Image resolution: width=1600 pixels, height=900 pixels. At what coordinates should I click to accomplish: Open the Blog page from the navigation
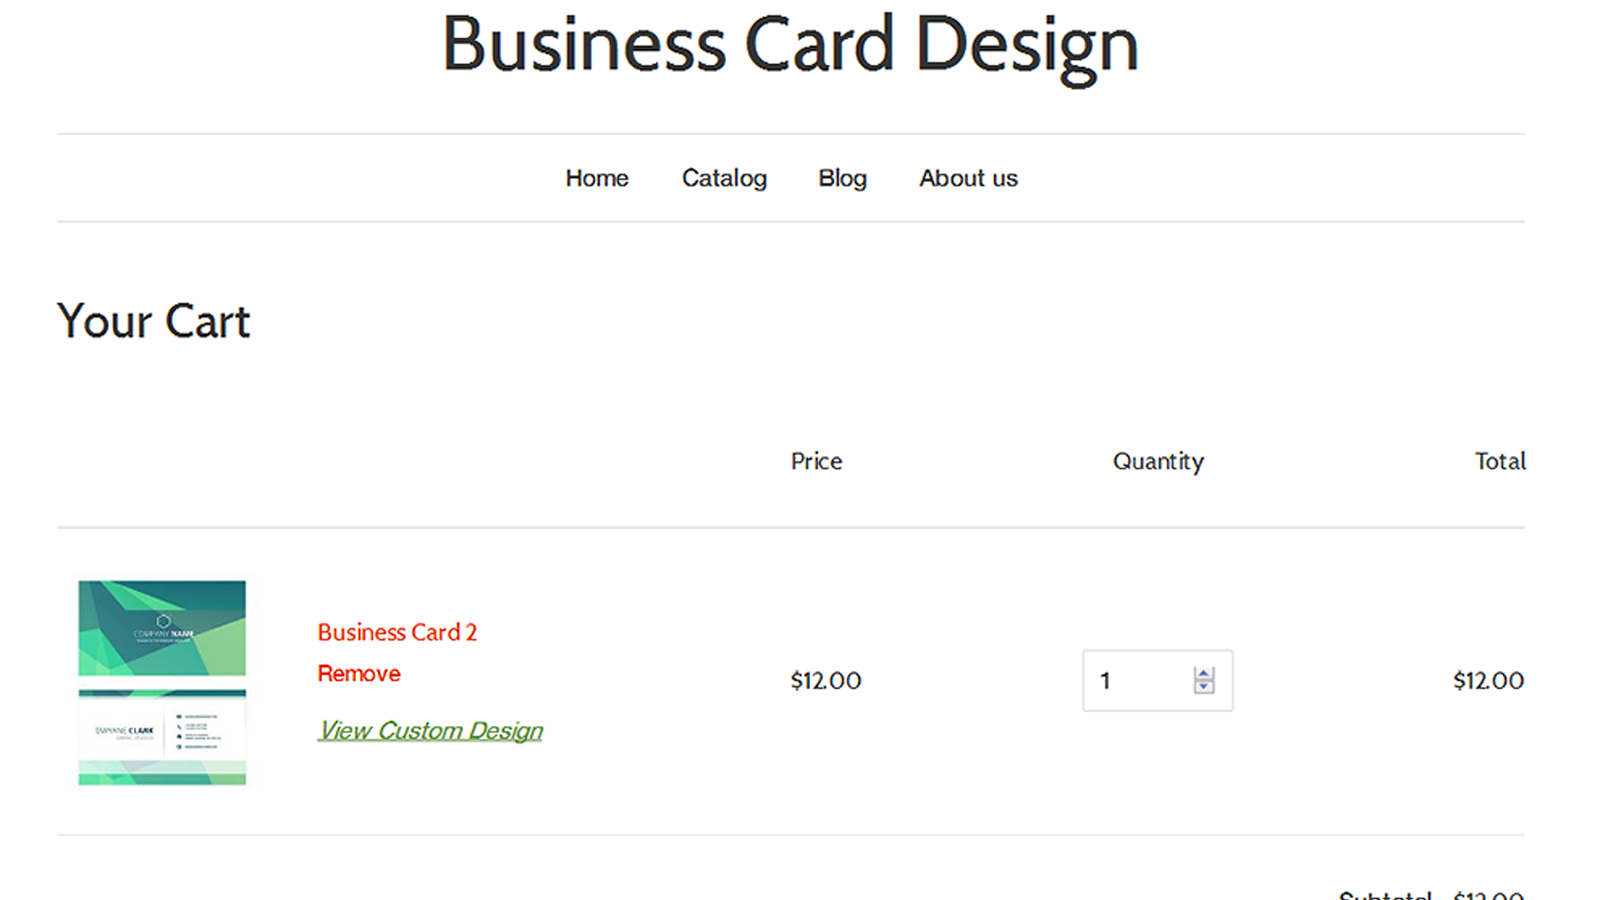tap(842, 177)
